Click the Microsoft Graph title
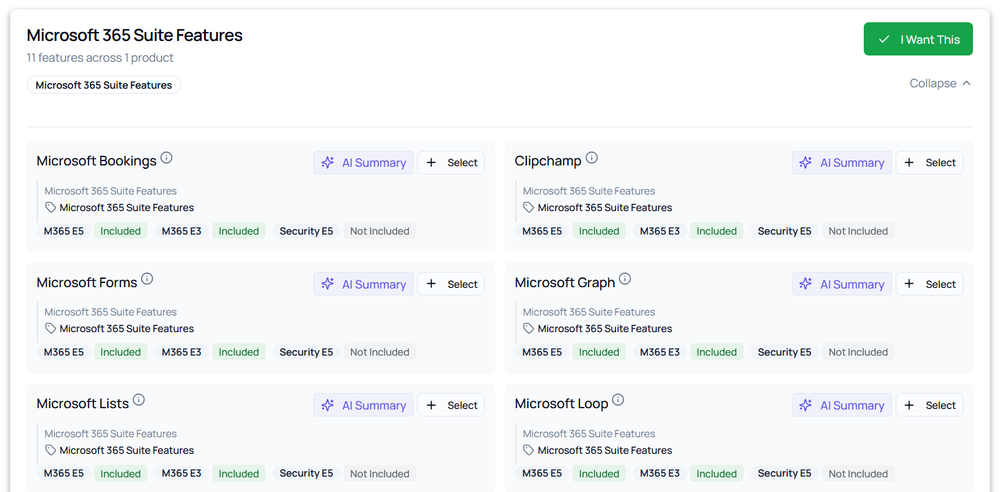Viewport: 1000px width, 492px height. [x=565, y=282]
